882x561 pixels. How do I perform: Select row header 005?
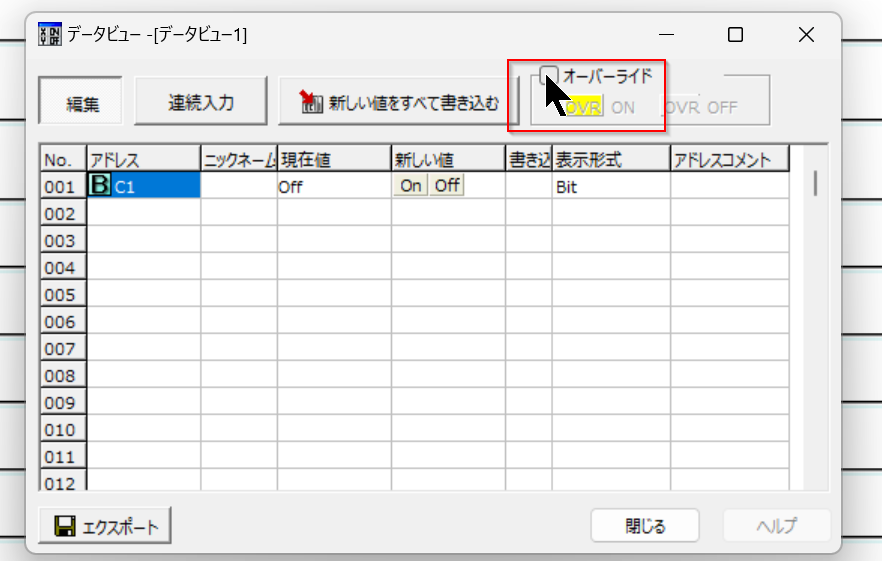point(63,294)
